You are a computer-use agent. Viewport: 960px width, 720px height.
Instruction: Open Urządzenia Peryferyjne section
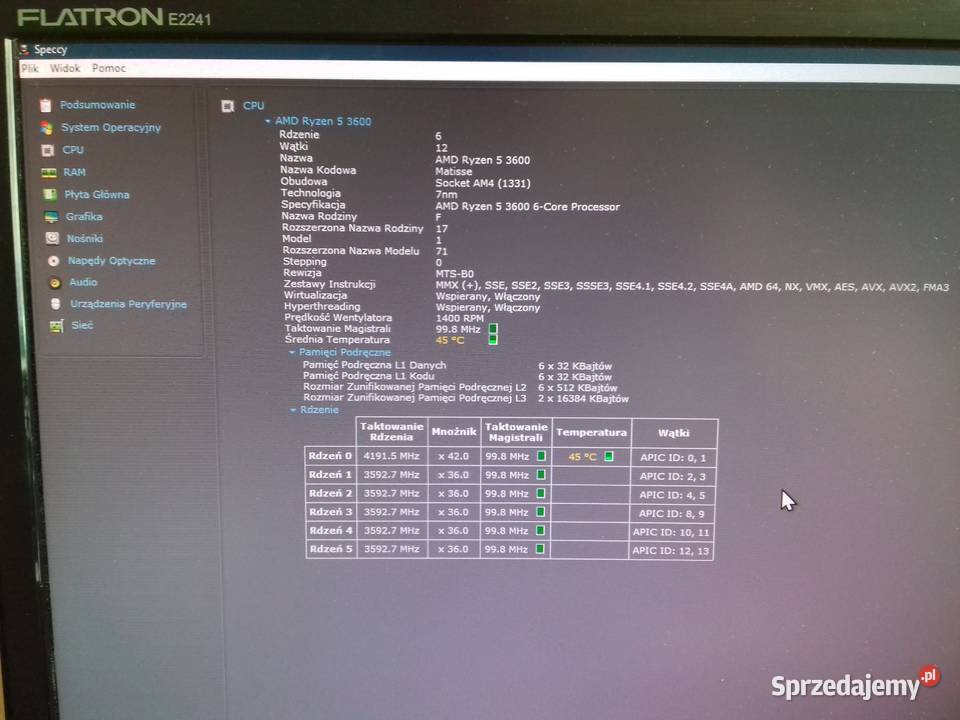[x=129, y=304]
